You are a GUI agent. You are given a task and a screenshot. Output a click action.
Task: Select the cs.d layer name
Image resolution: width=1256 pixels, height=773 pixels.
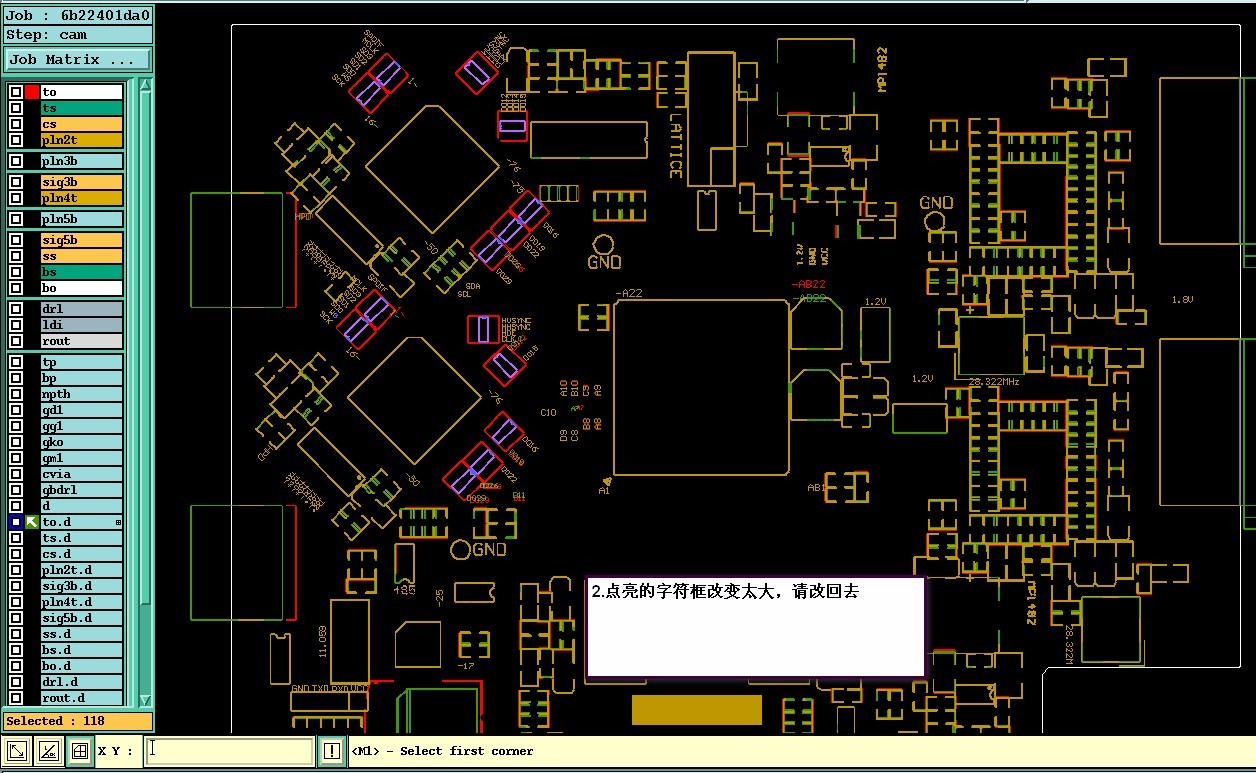81,554
